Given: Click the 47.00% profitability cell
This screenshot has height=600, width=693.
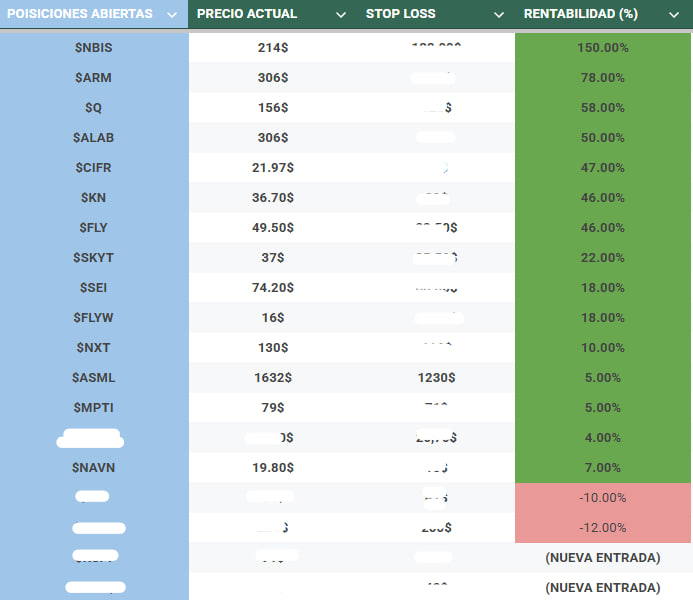Looking at the screenshot, I should (x=603, y=168).
